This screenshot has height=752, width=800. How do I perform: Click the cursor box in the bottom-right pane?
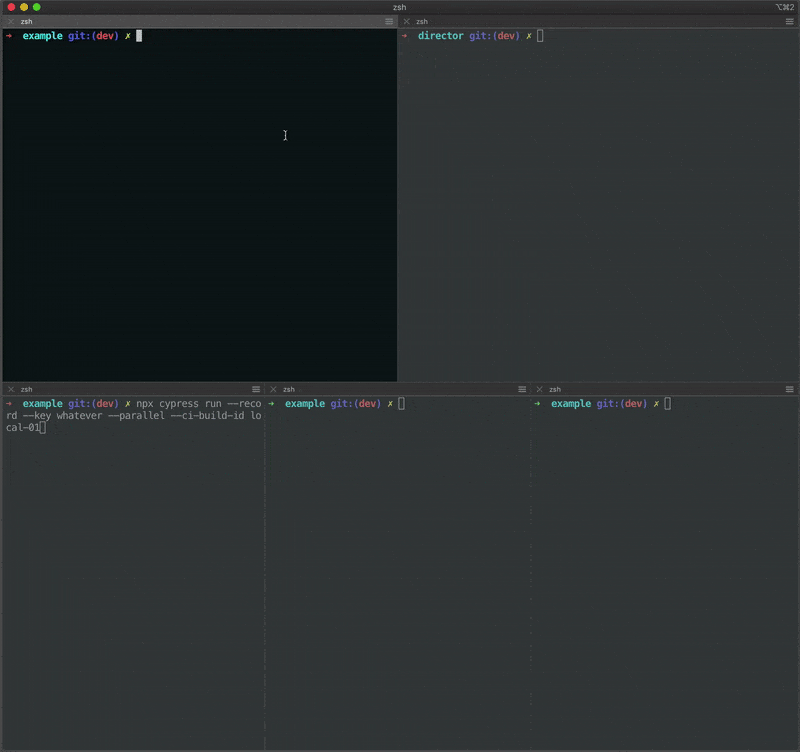tap(668, 404)
